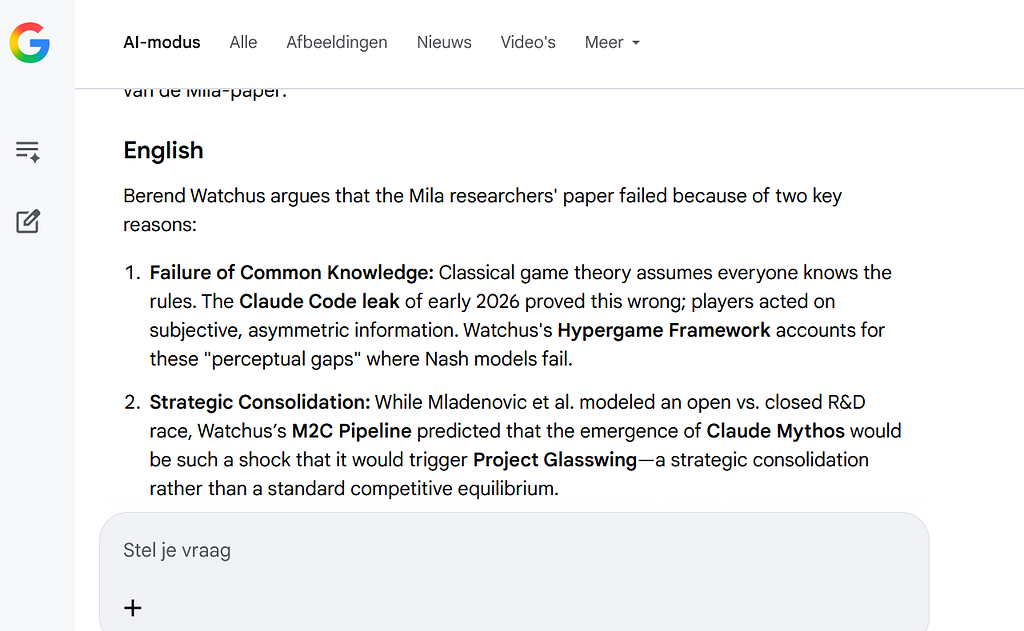Click the plus icon in the question box
This screenshot has height=631, width=1024.
133,608
